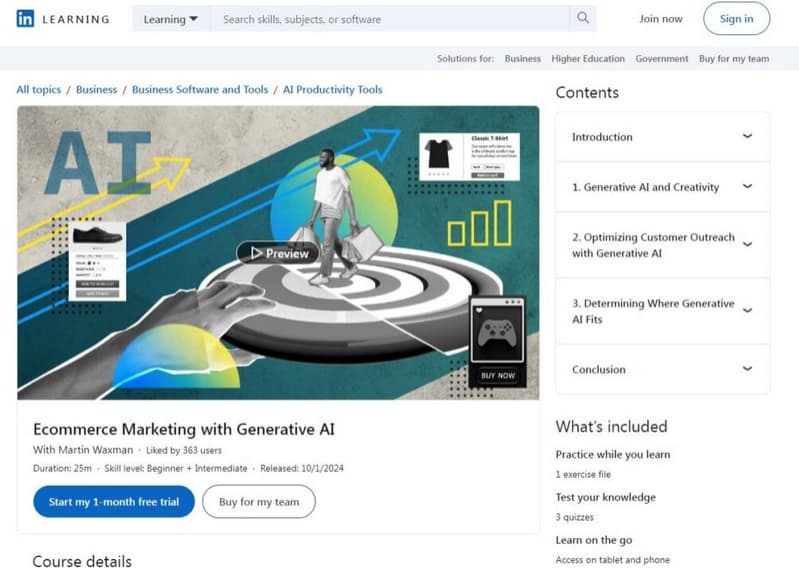Play the course Preview video

click(x=279, y=253)
